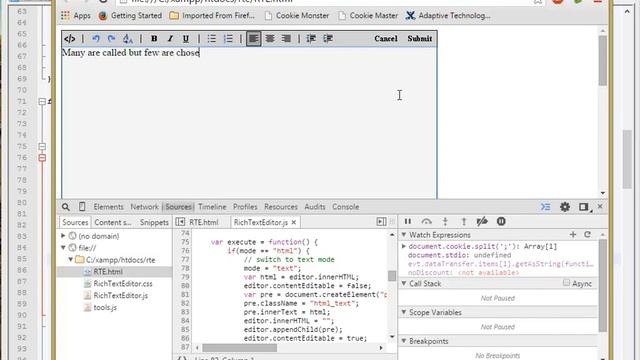Screen dimensions: 640x360
Task: Collapse the C:/xampp/htdocs/rte folder
Action: tap(71, 260)
